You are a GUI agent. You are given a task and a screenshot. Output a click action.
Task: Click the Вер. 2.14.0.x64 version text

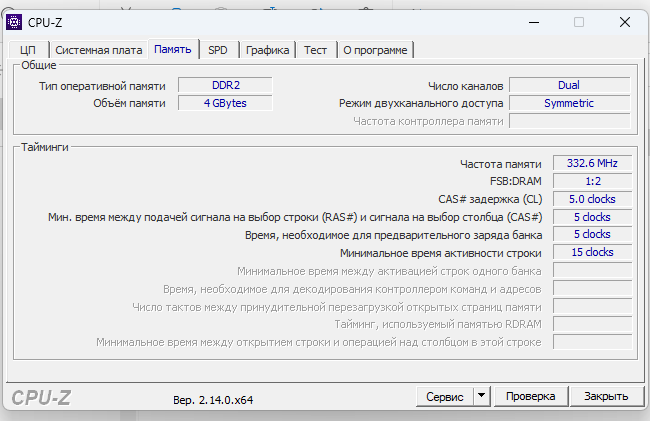[x=213, y=400]
